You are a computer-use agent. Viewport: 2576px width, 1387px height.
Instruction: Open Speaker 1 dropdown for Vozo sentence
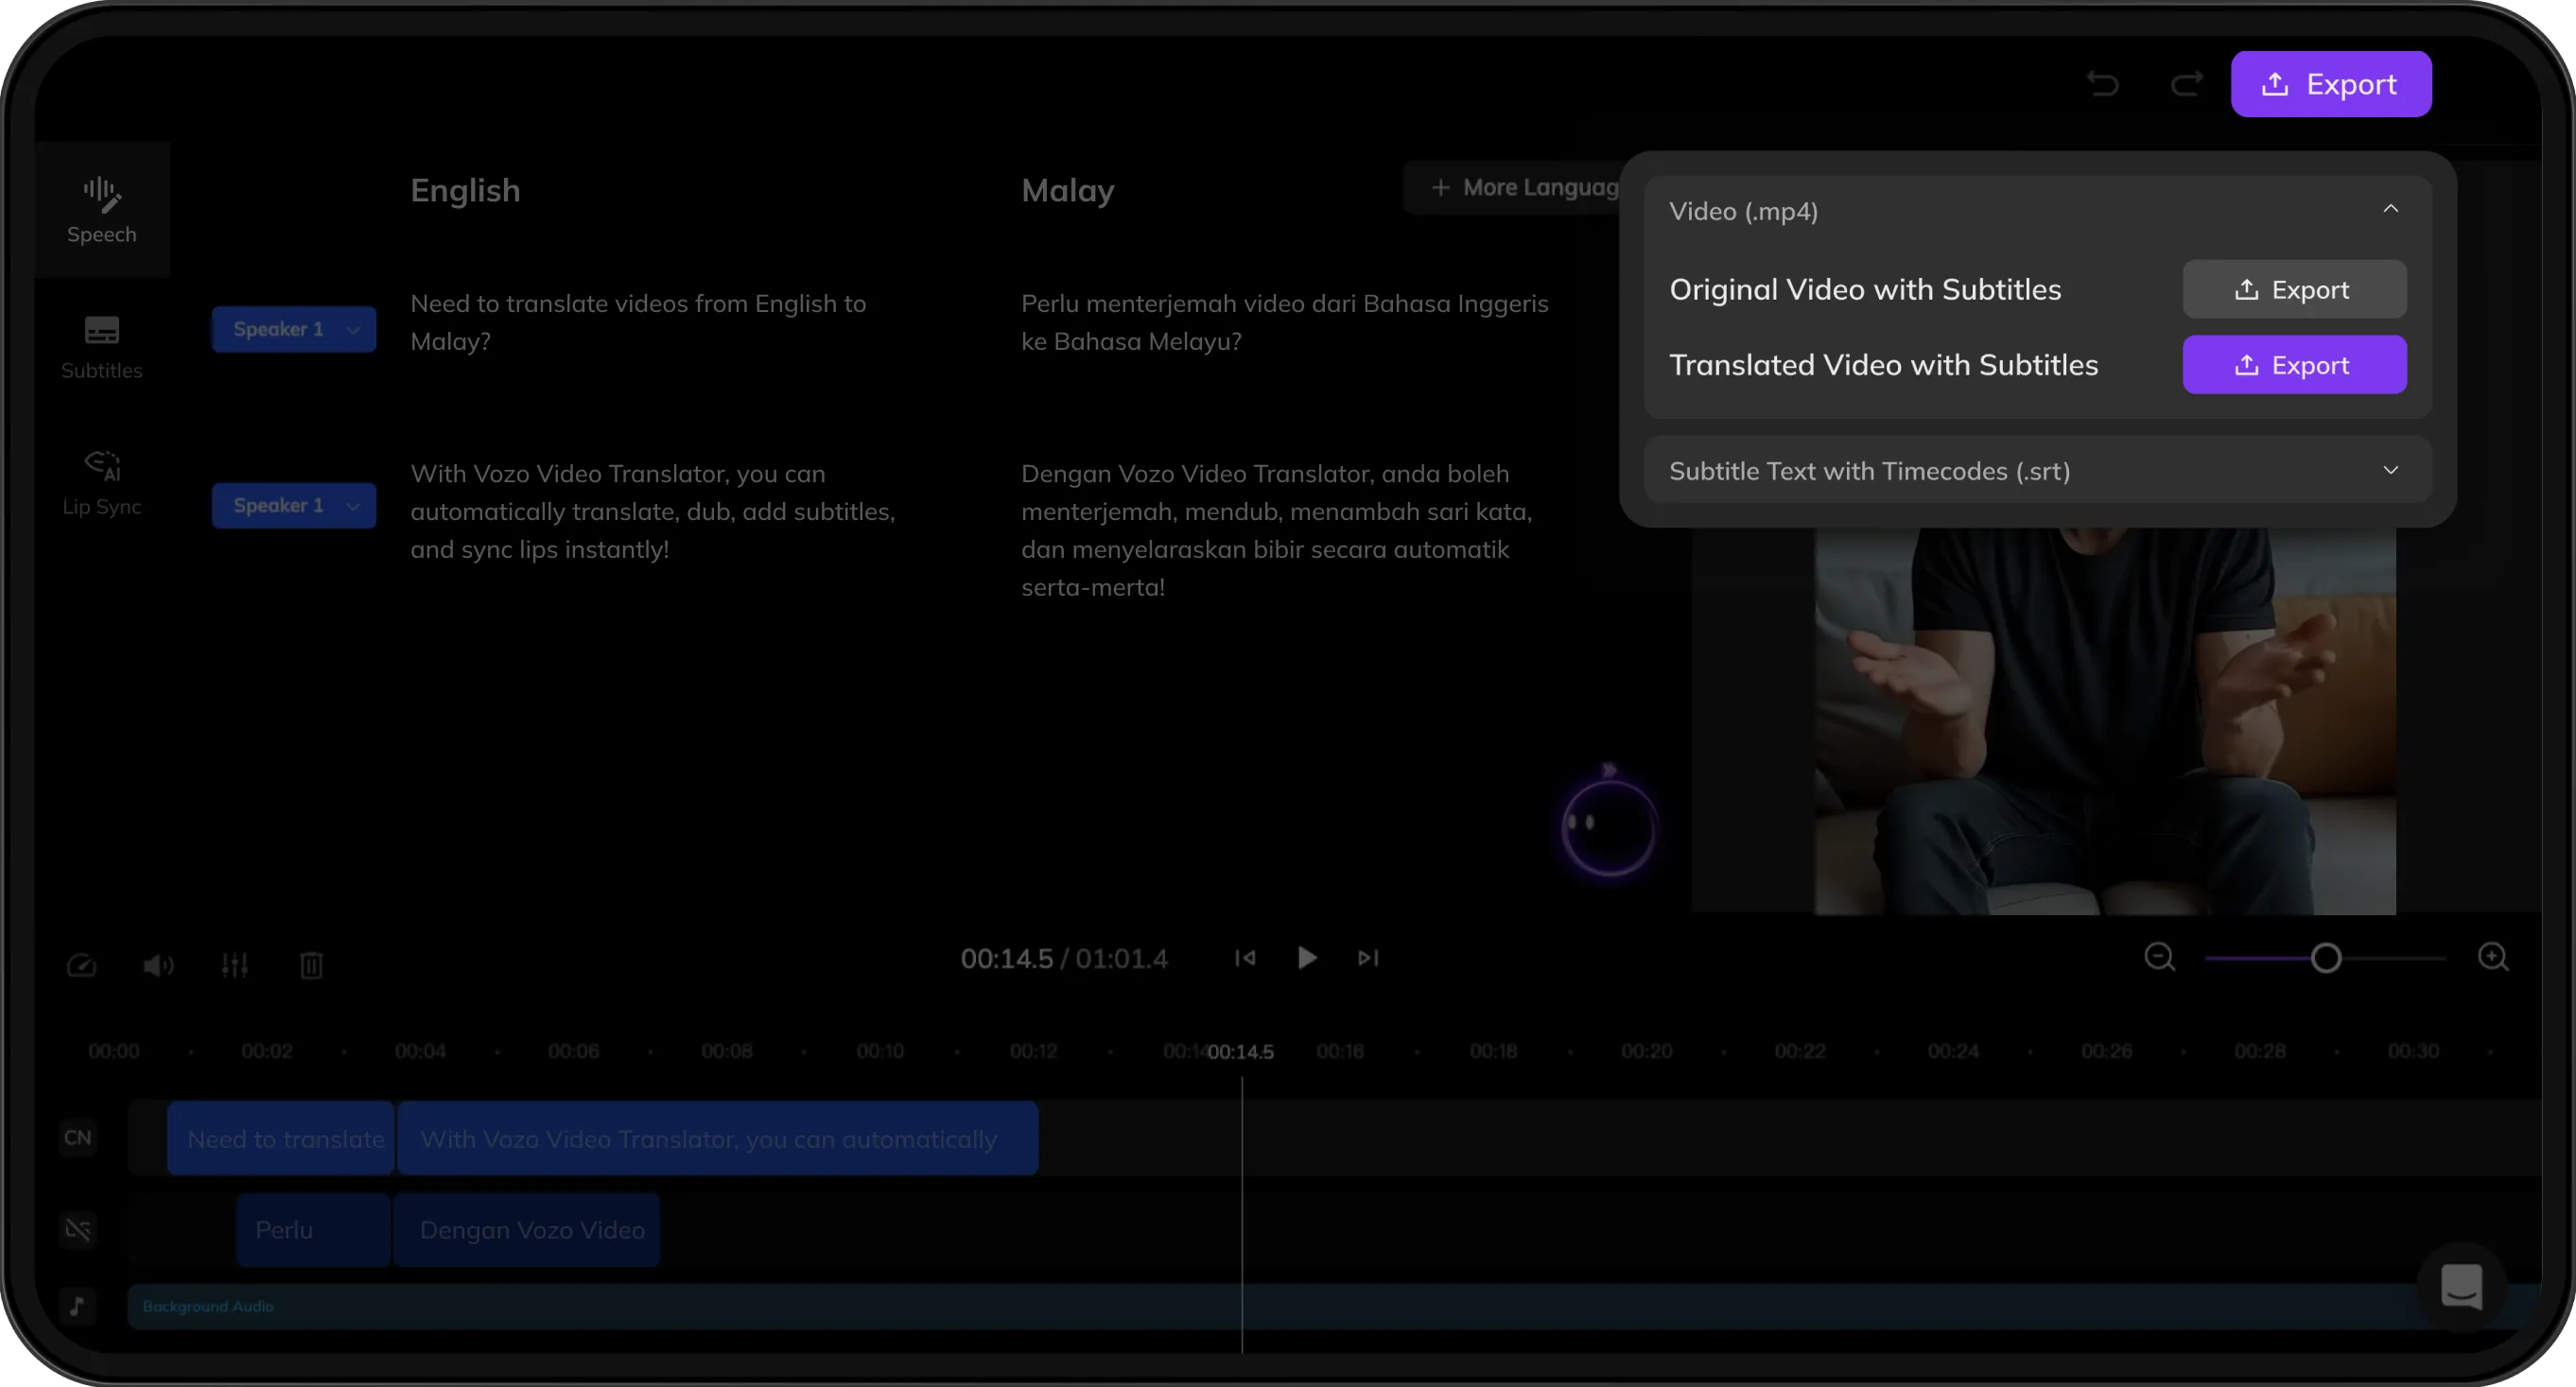click(x=294, y=505)
